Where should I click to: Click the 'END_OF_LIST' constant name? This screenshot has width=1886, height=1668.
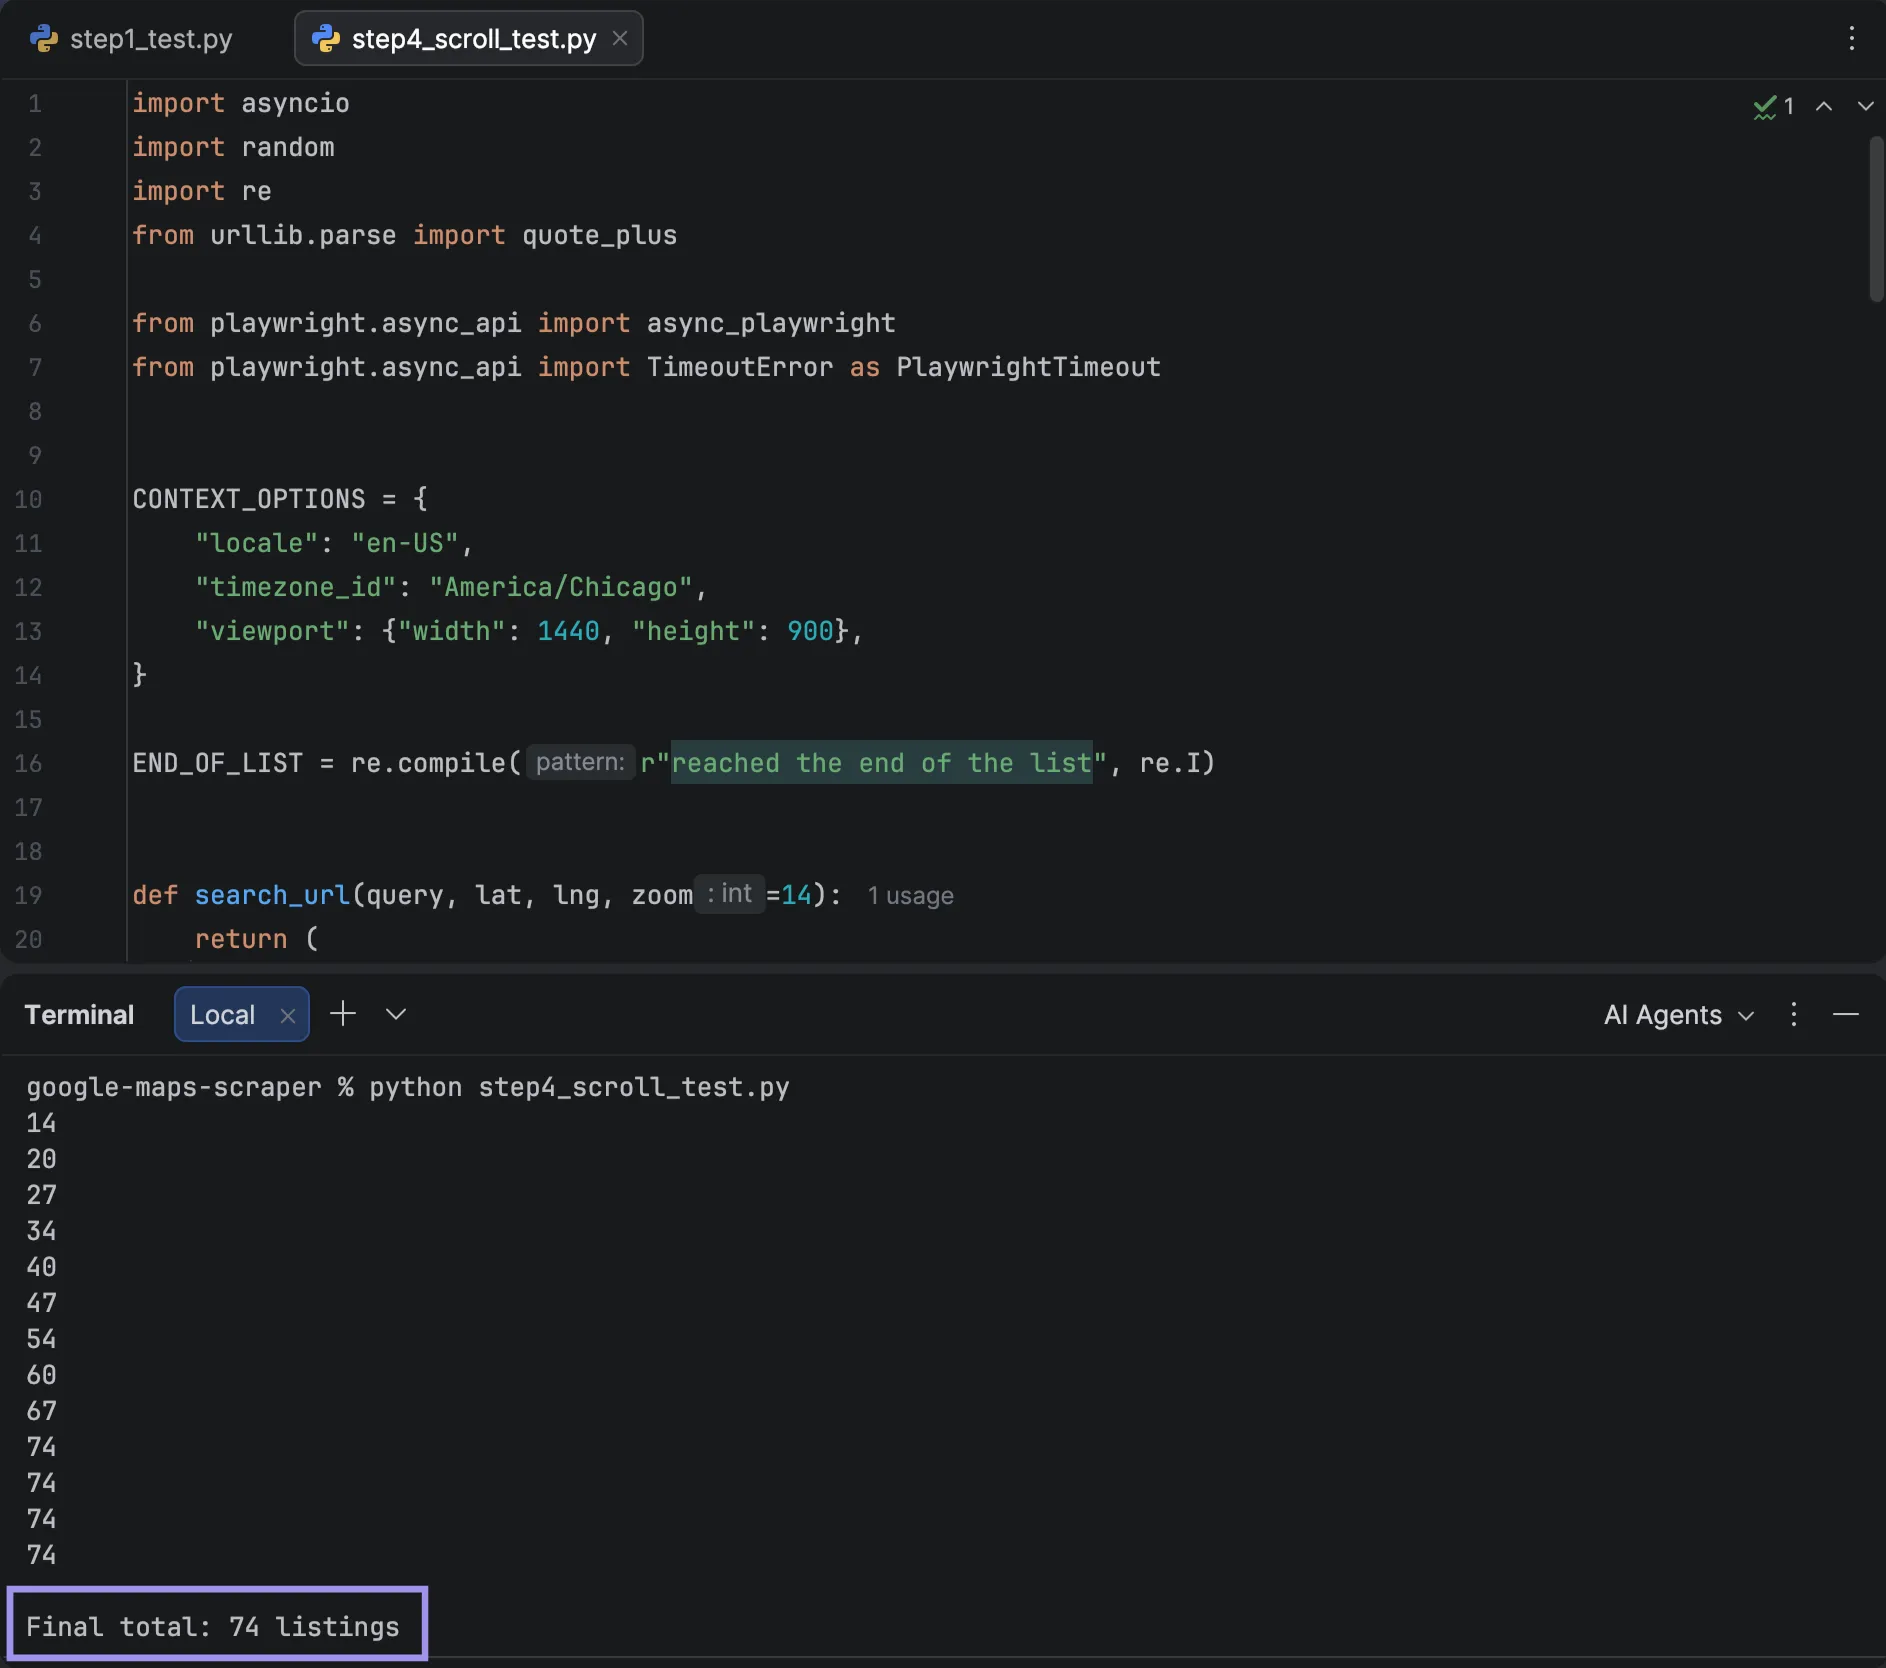coord(217,763)
